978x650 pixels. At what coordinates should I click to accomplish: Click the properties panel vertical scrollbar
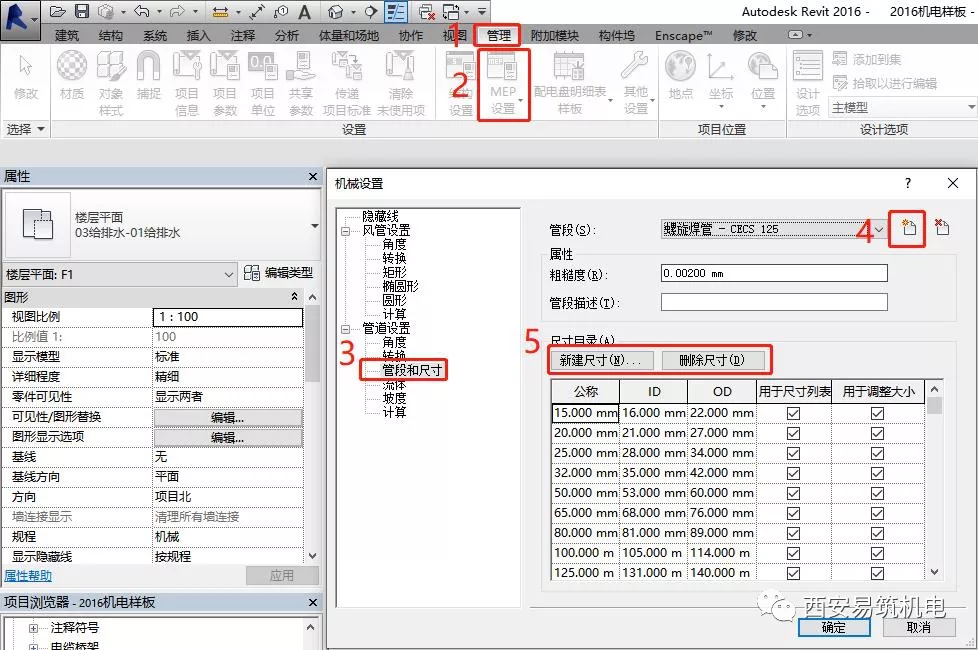click(312, 426)
